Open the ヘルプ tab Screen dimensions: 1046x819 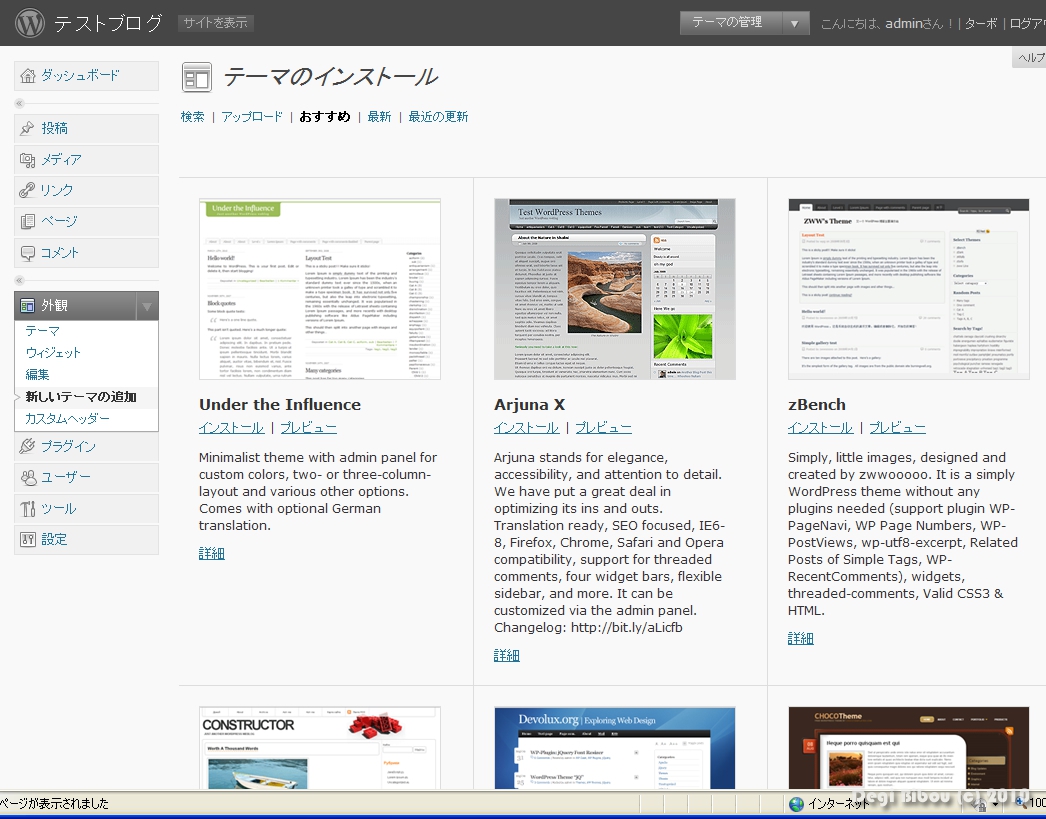[x=1029, y=57]
